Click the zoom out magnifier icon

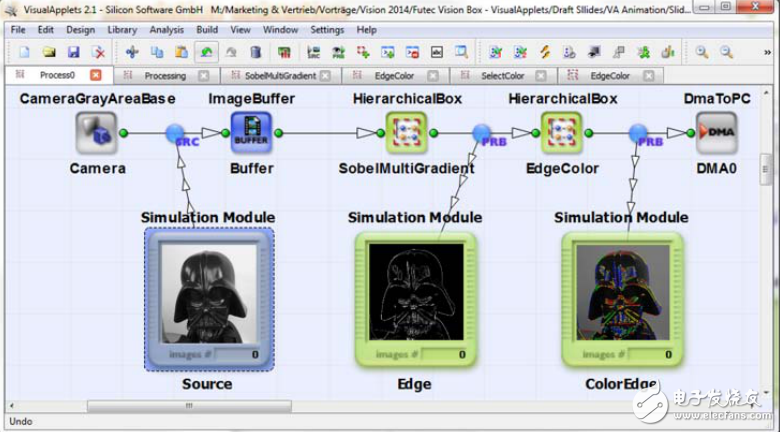coord(727,52)
